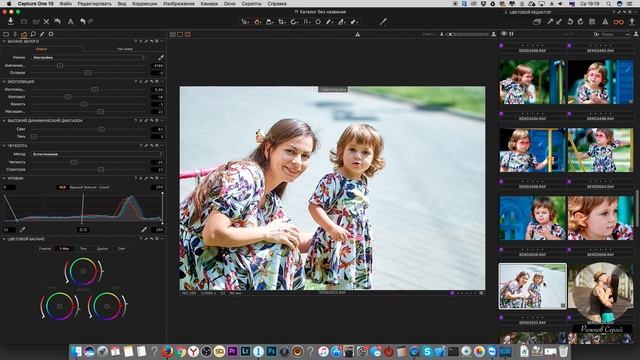
Task: Select the Keystone tool in cursor tools
Action: point(307,22)
